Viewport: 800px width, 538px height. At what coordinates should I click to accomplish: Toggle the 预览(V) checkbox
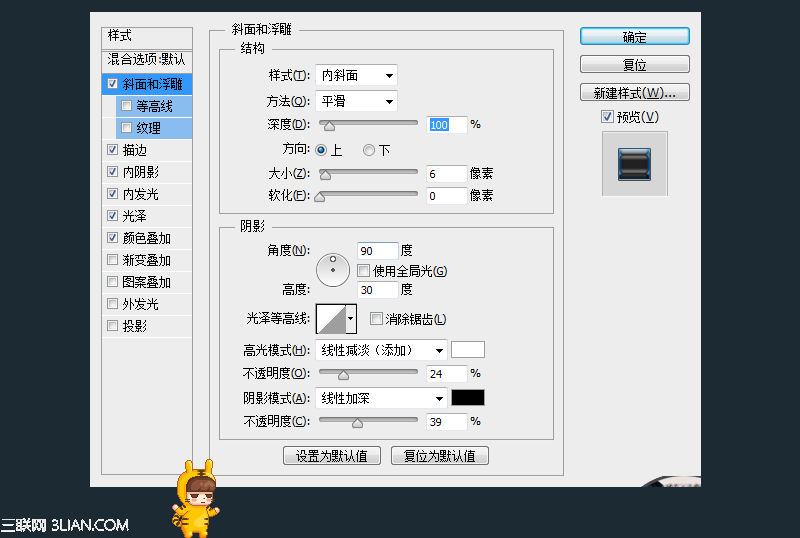pos(607,117)
